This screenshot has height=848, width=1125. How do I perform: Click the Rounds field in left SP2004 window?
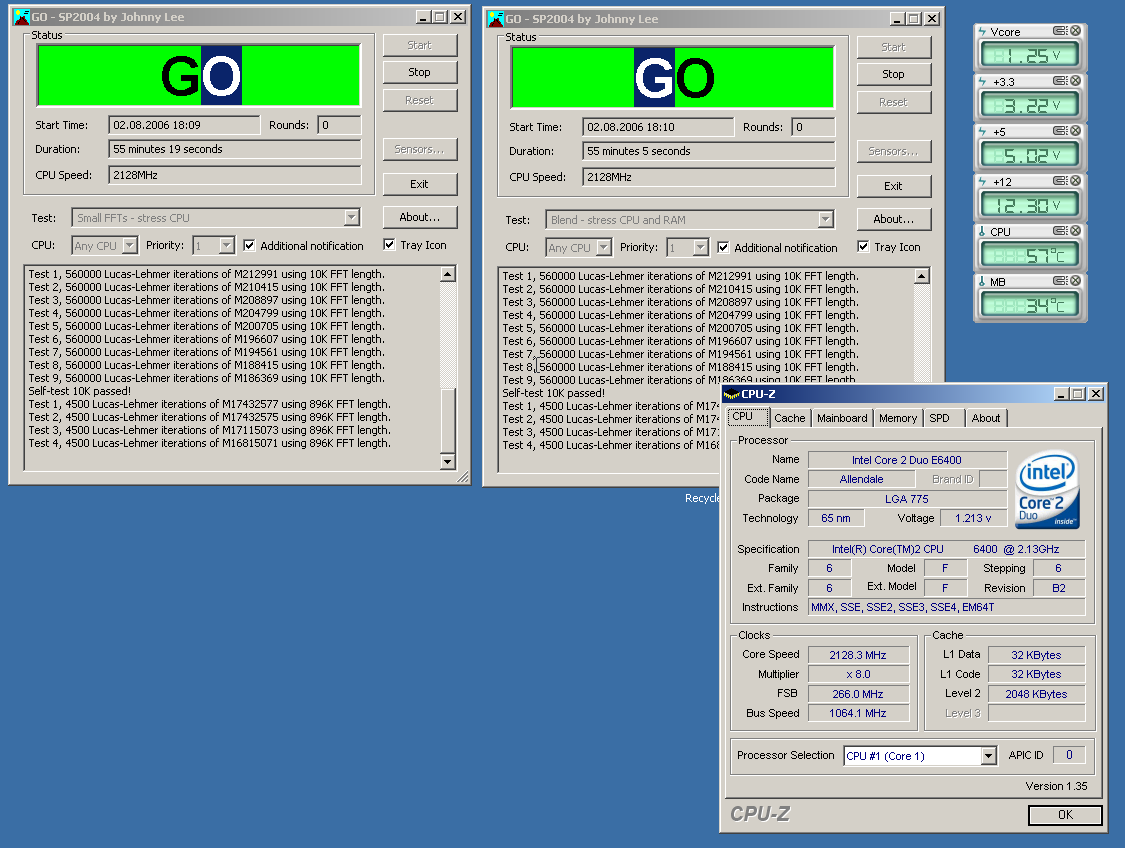tap(339, 125)
